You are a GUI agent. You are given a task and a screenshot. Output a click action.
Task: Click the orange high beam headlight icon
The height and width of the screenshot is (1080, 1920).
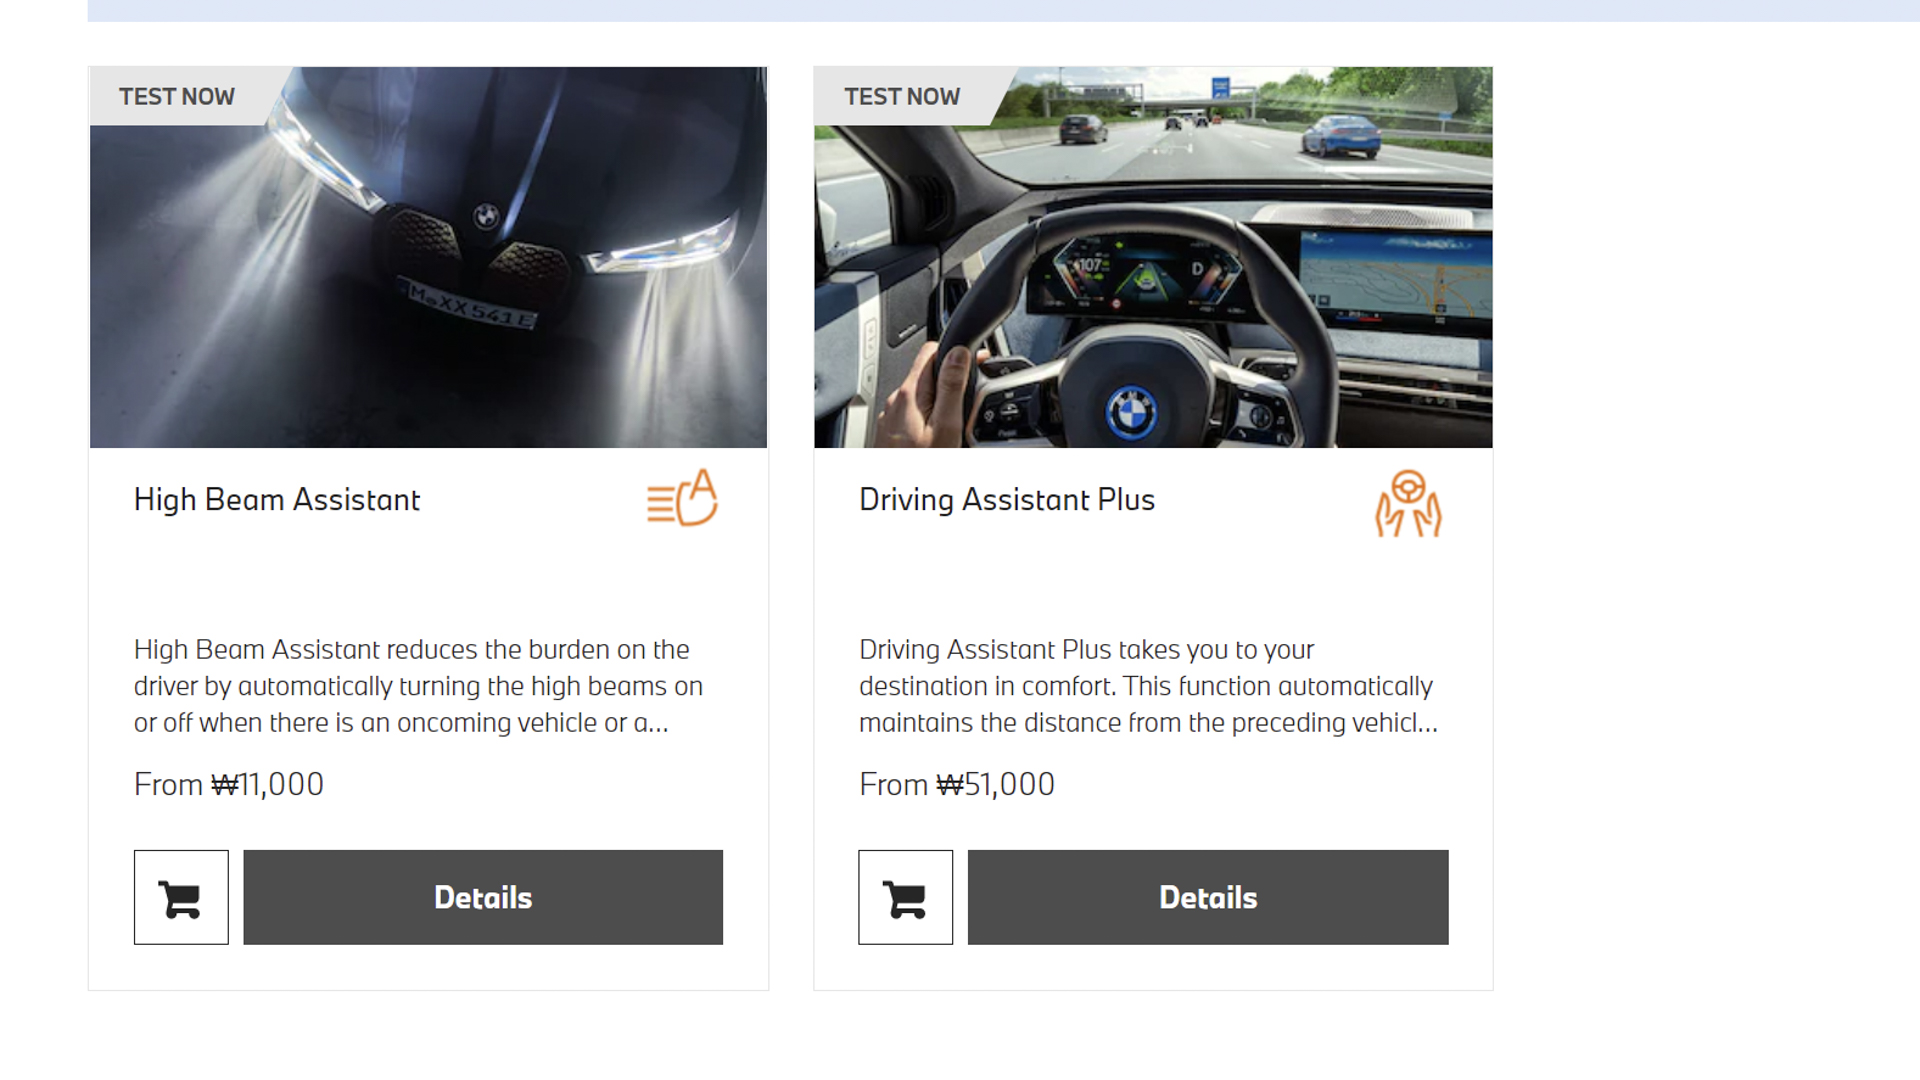tap(682, 498)
